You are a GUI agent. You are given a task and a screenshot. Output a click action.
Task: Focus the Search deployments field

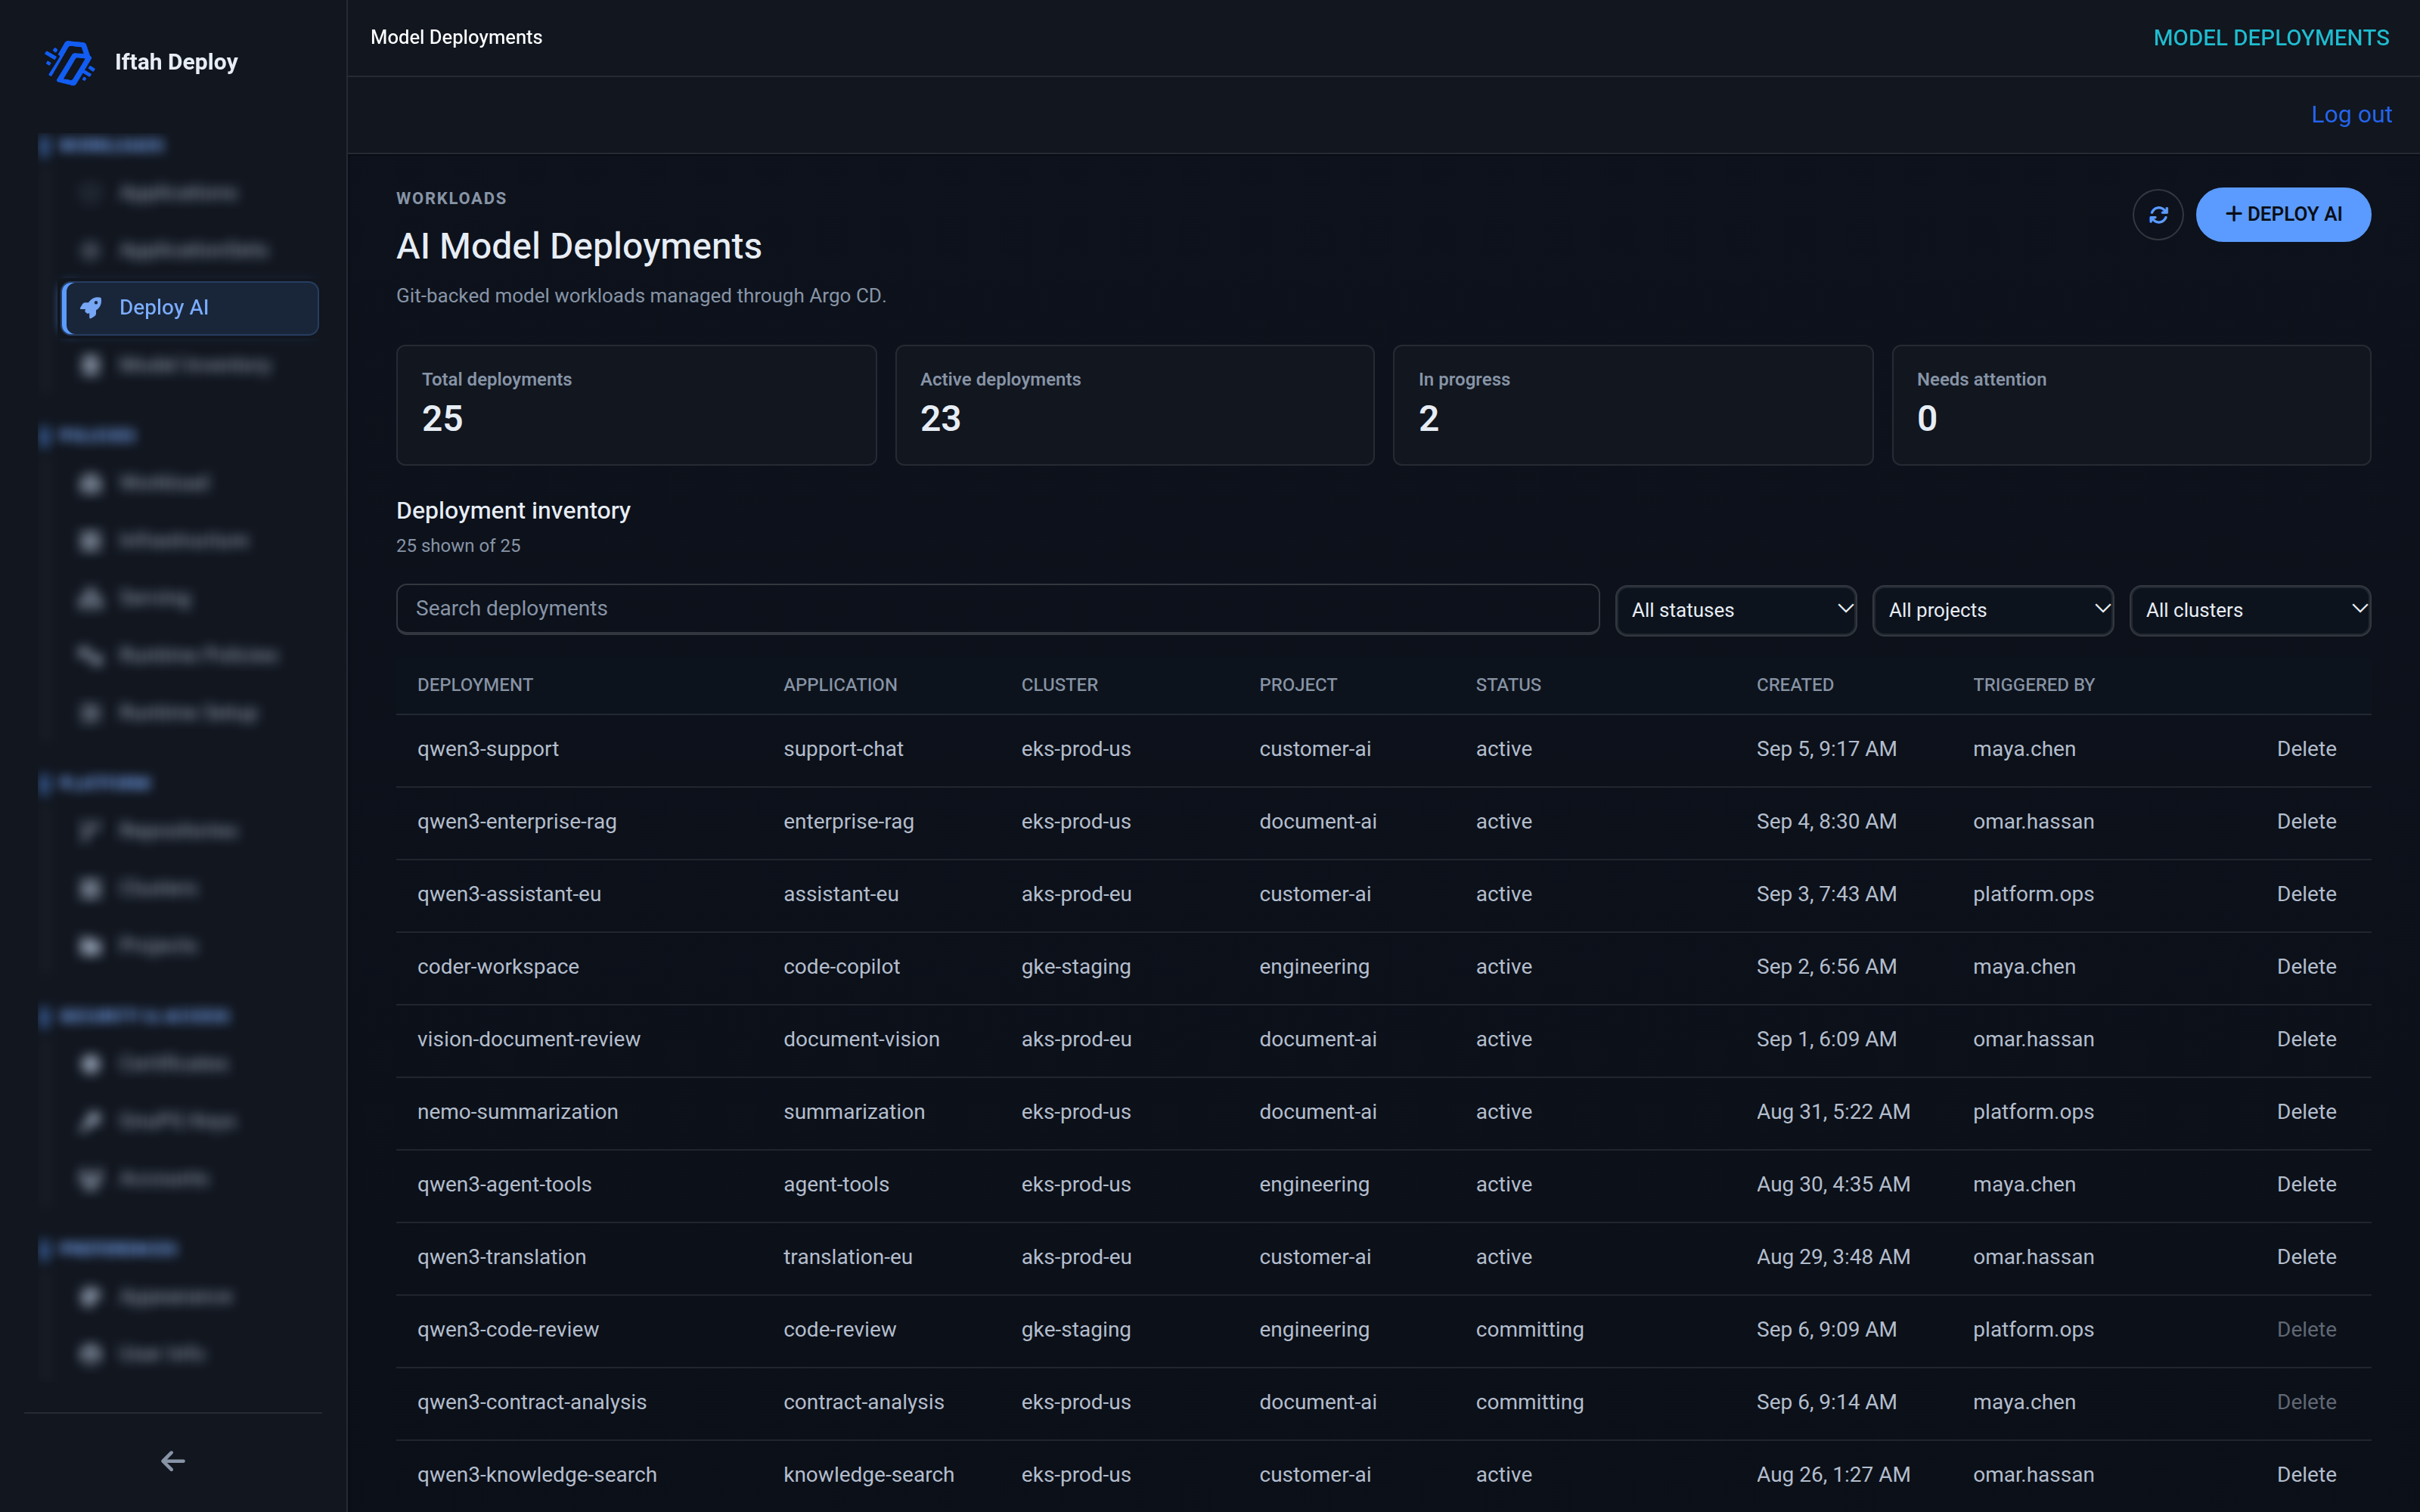click(998, 609)
